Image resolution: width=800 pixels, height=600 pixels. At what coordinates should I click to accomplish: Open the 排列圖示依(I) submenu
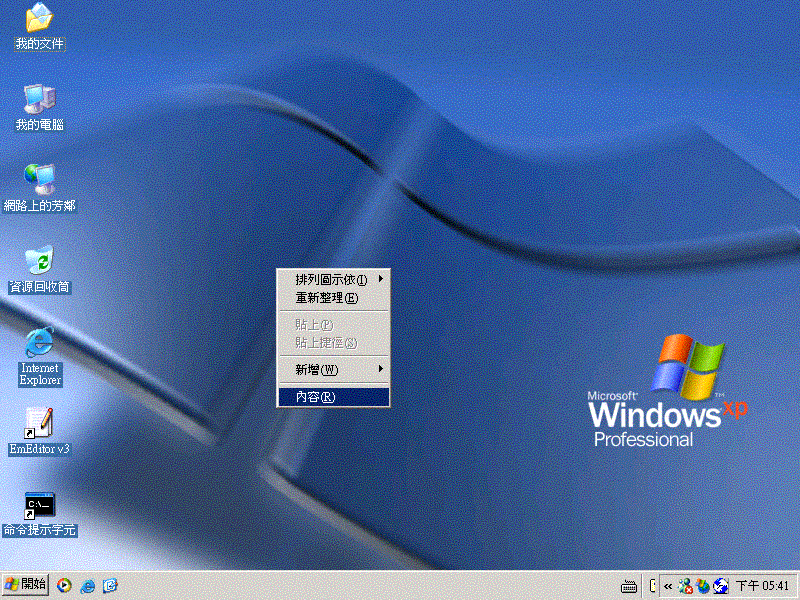[334, 280]
